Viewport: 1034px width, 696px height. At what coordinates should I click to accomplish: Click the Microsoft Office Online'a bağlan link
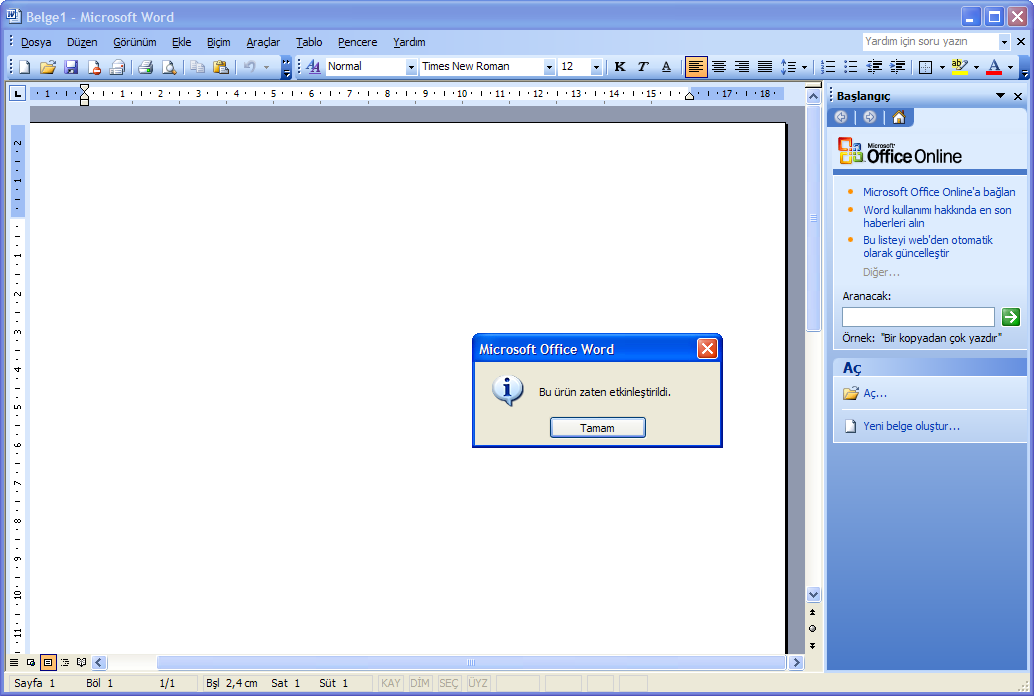pos(939,192)
